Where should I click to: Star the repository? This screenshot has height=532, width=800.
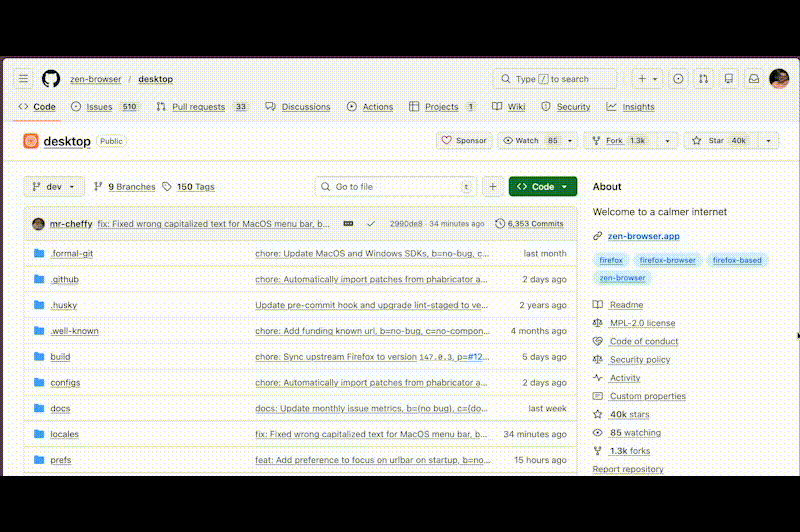721,140
